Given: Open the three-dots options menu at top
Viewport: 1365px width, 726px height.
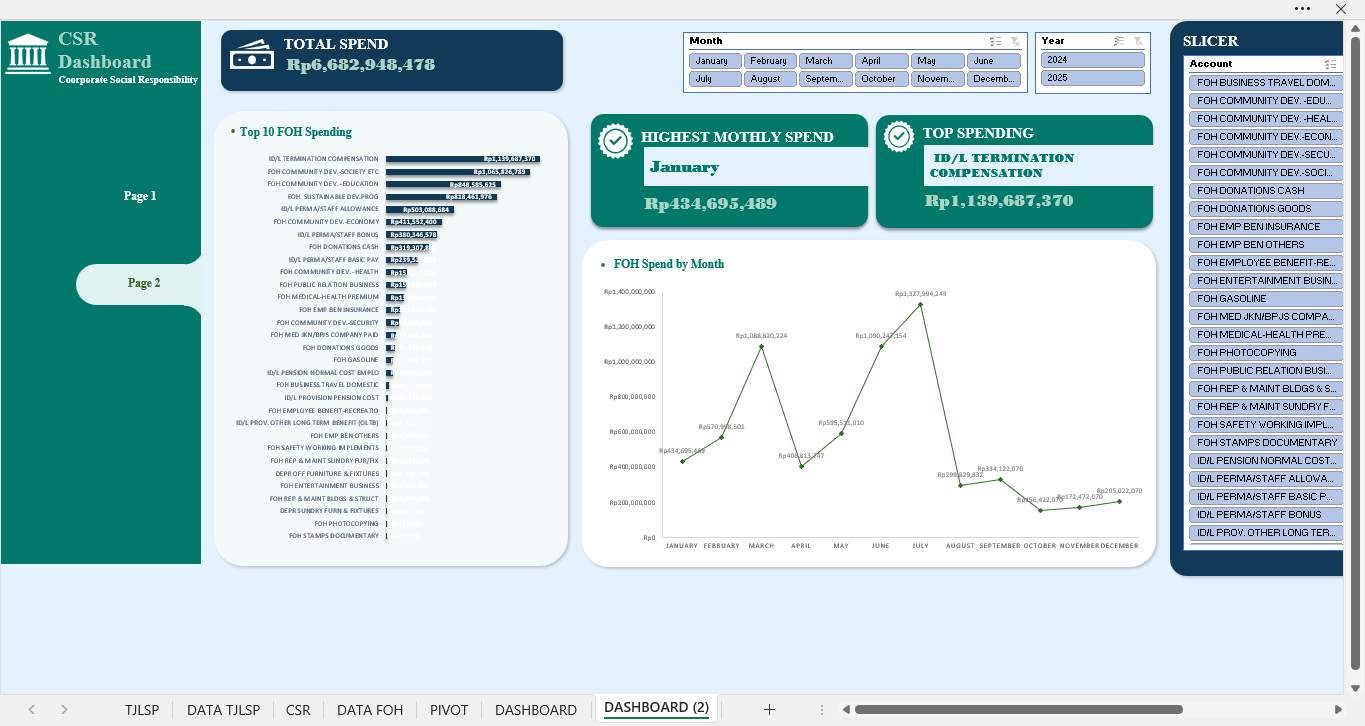Looking at the screenshot, I should (1302, 8).
